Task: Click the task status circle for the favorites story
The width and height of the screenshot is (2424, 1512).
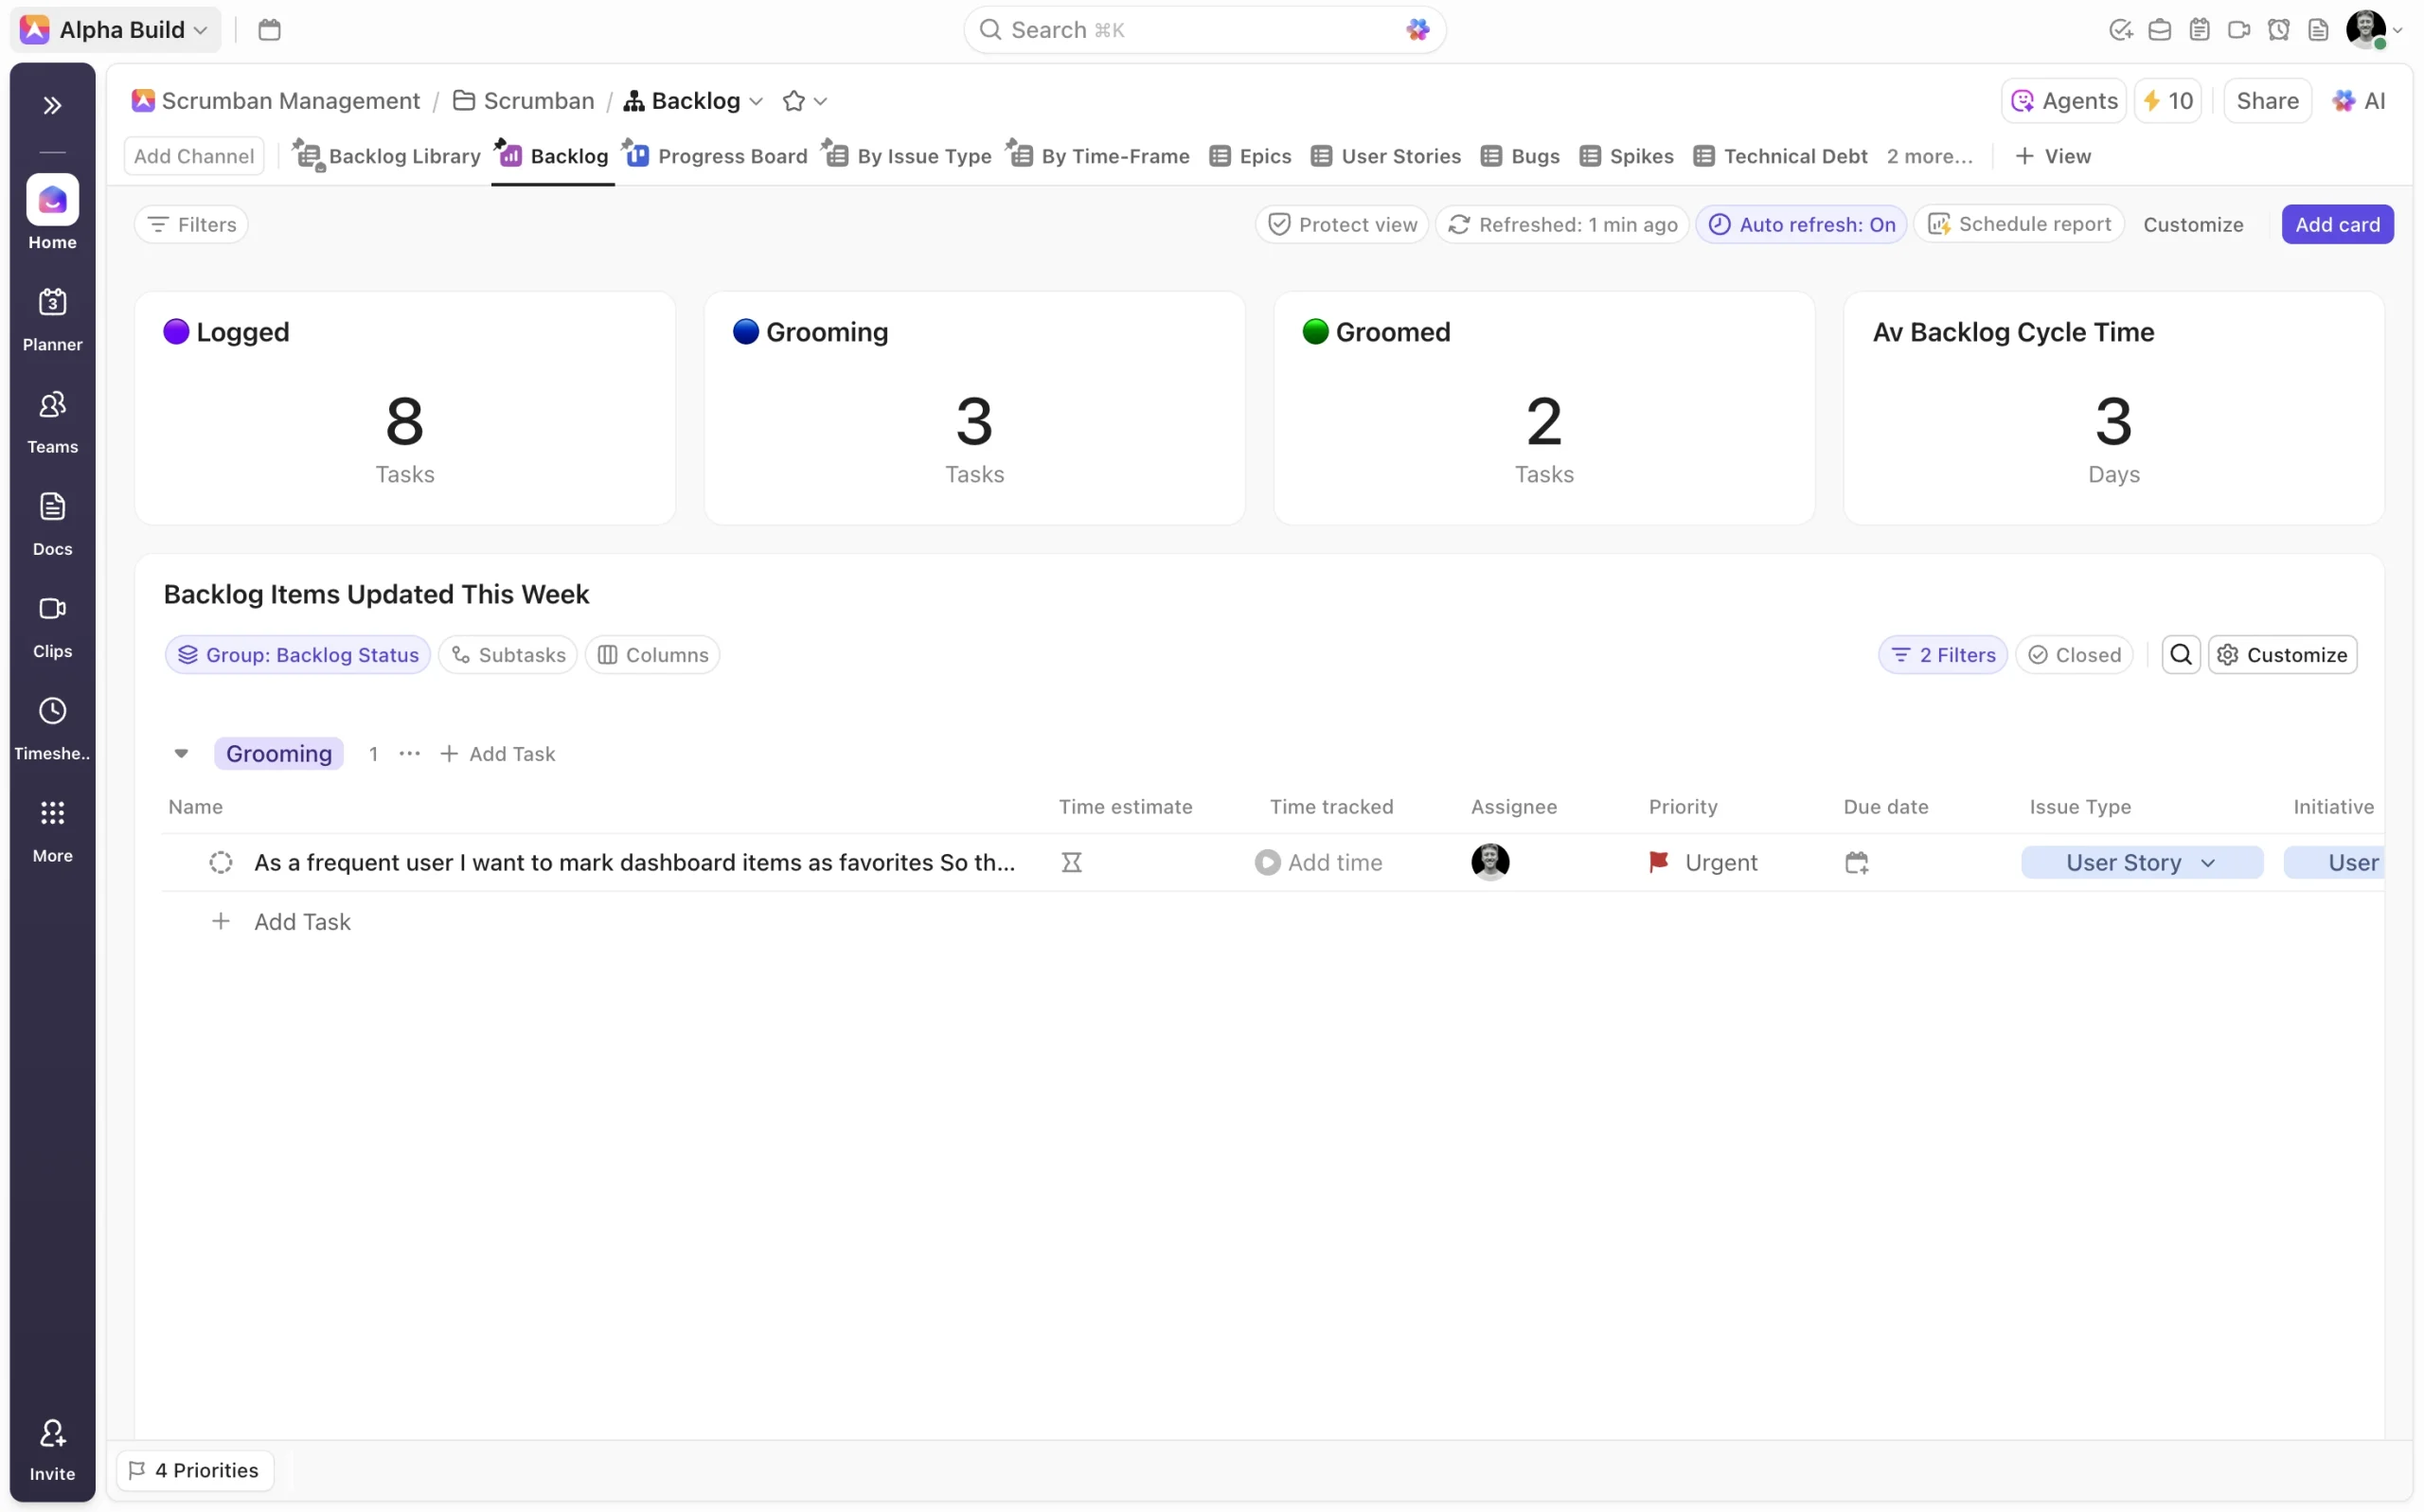Action: pos(221,862)
